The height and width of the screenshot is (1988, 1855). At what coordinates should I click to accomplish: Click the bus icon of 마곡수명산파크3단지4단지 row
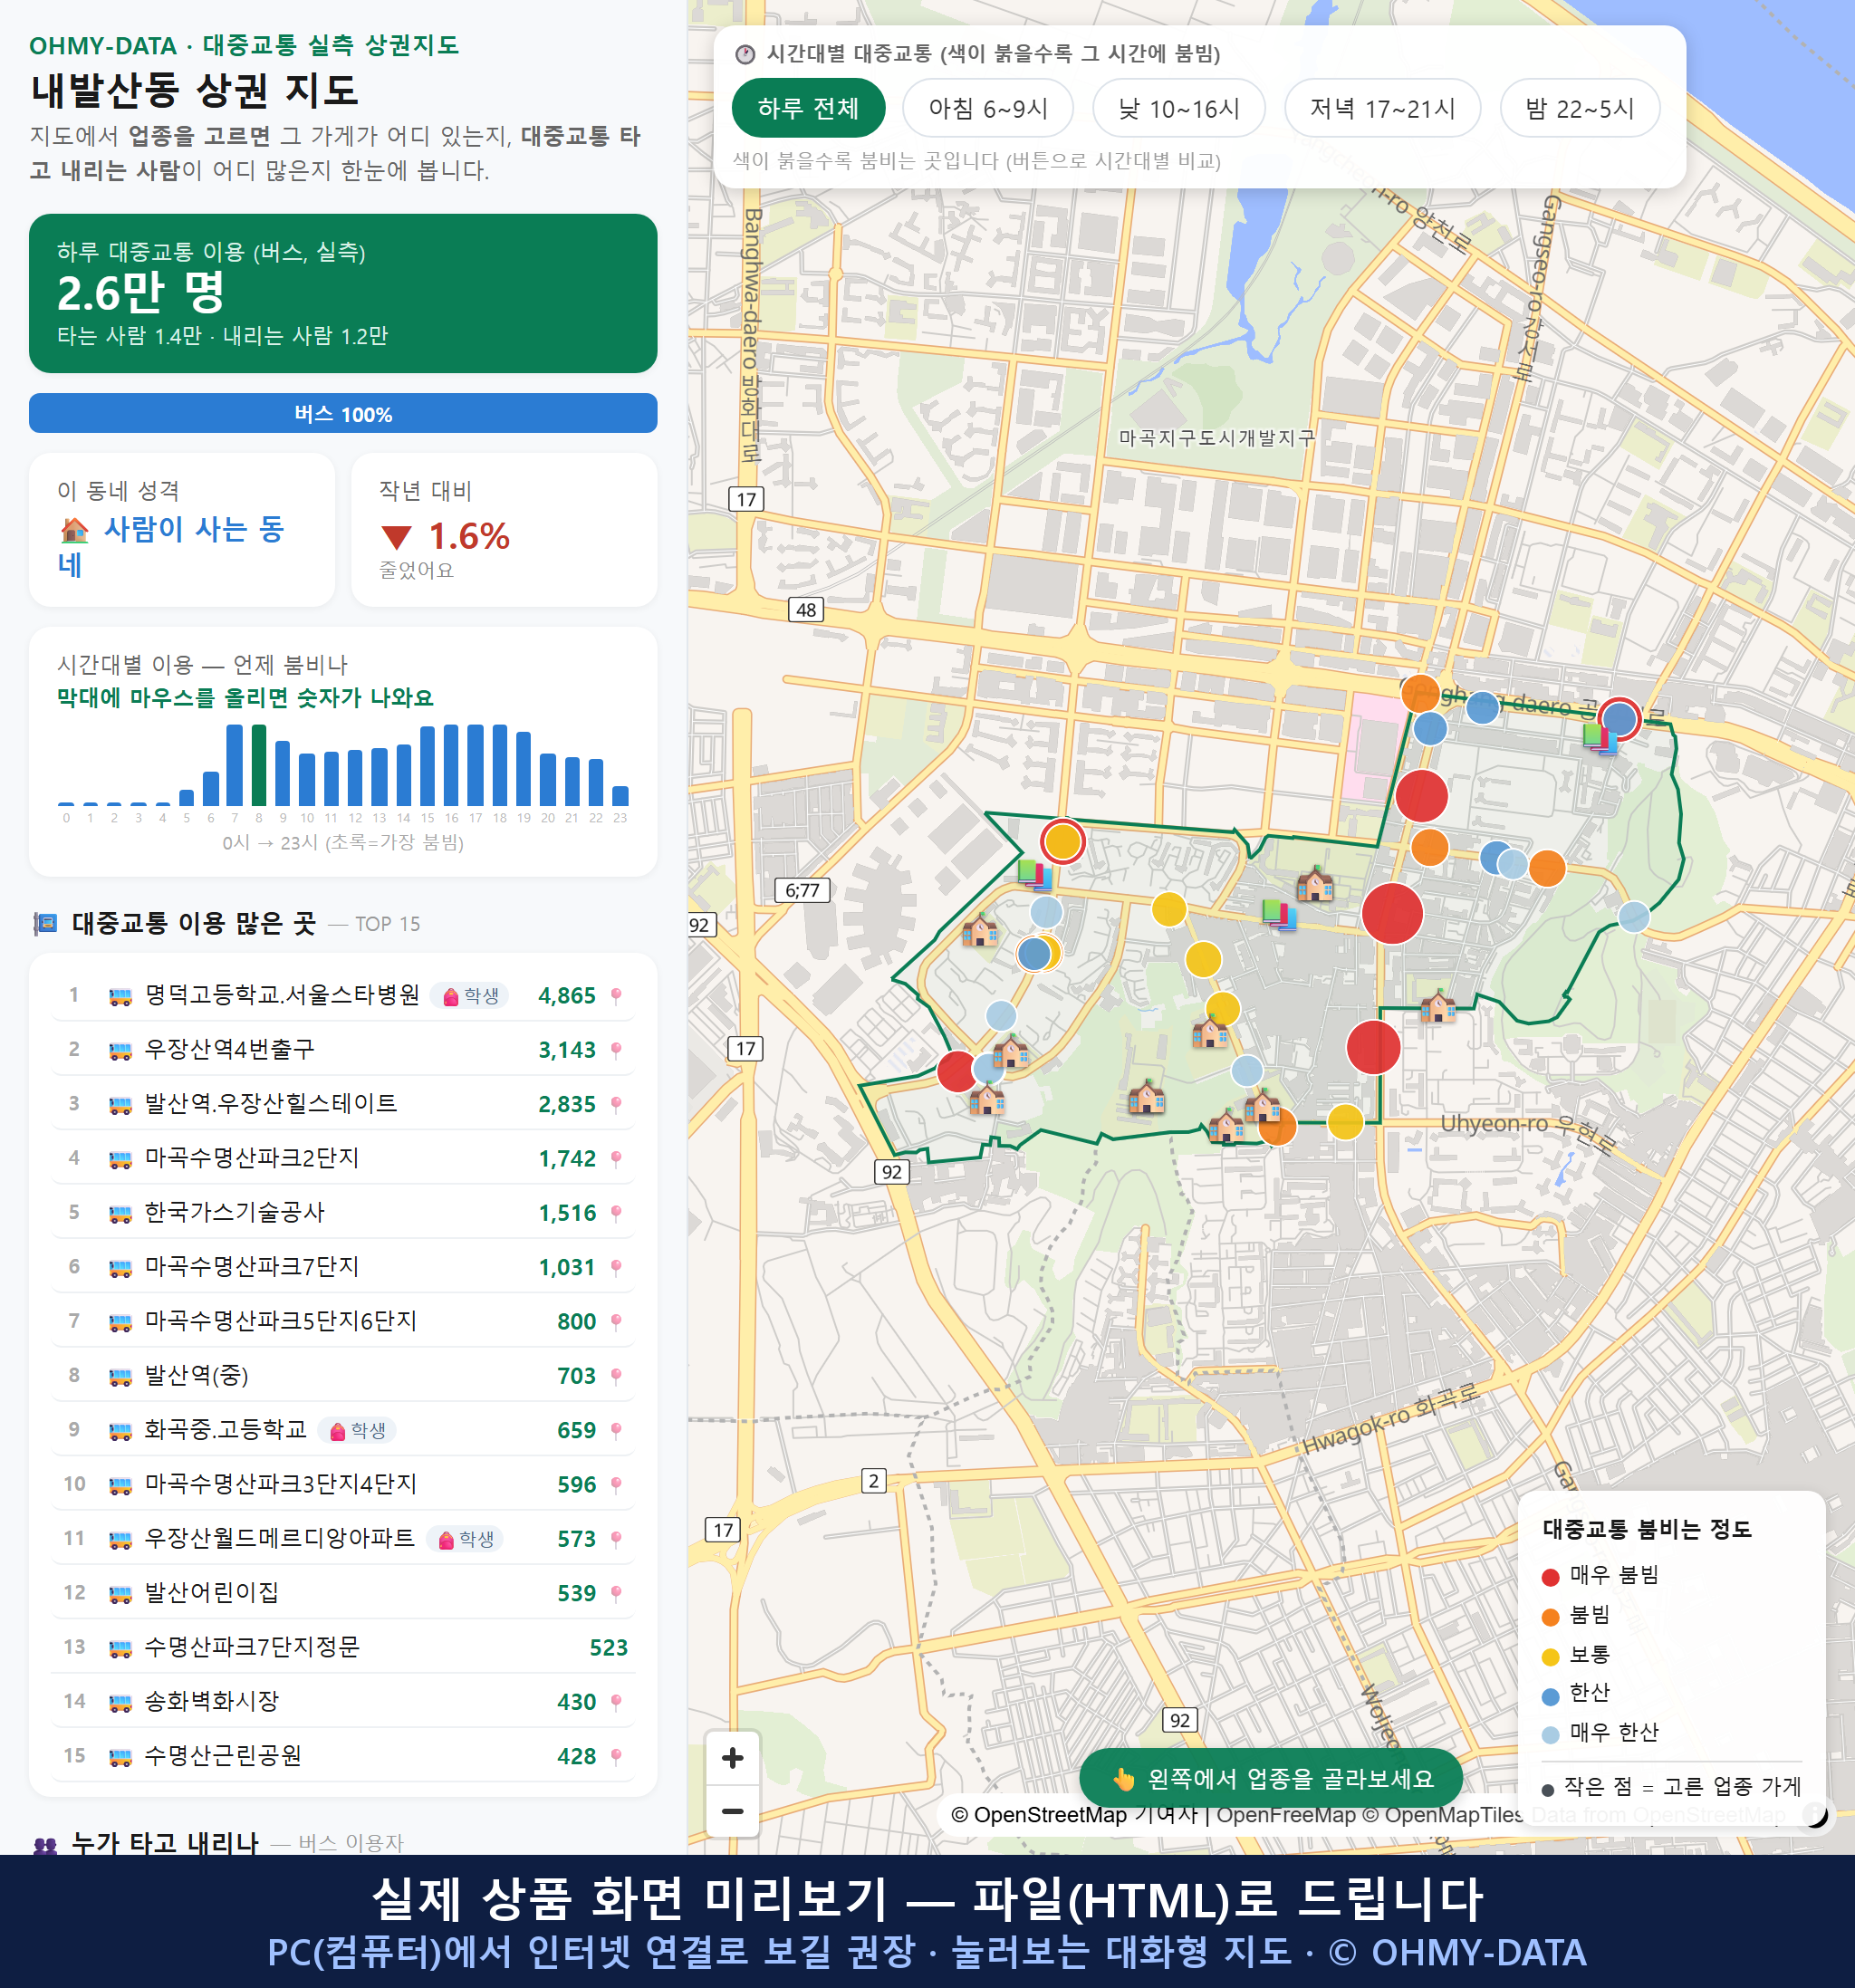[x=120, y=1485]
